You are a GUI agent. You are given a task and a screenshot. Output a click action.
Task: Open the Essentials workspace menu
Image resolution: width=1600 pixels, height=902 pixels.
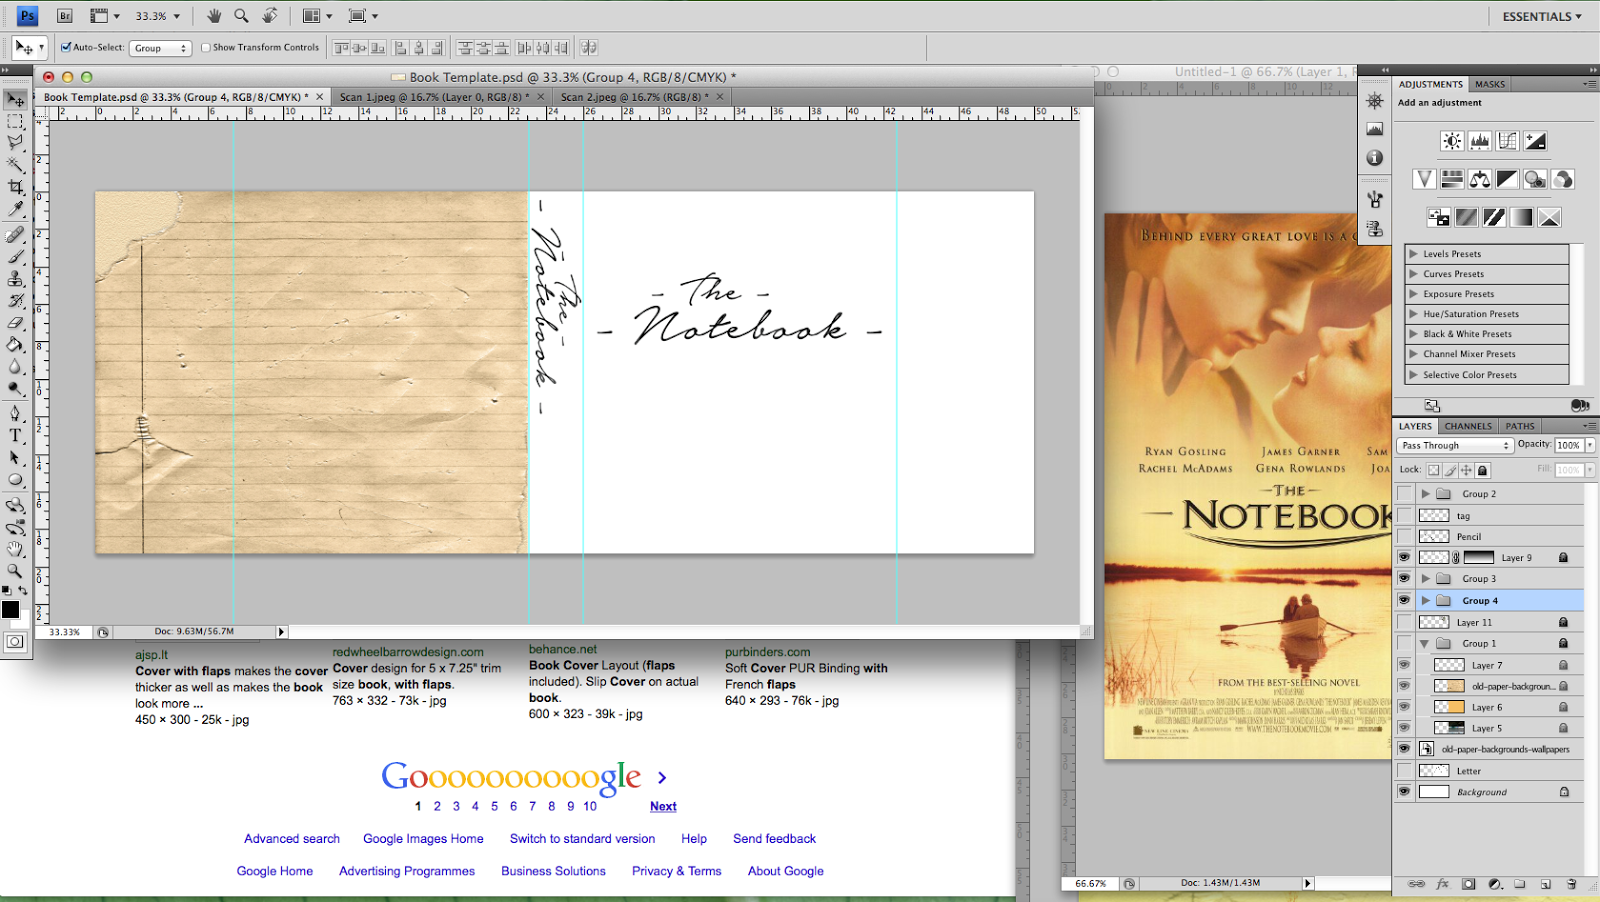pyautogui.click(x=1542, y=16)
